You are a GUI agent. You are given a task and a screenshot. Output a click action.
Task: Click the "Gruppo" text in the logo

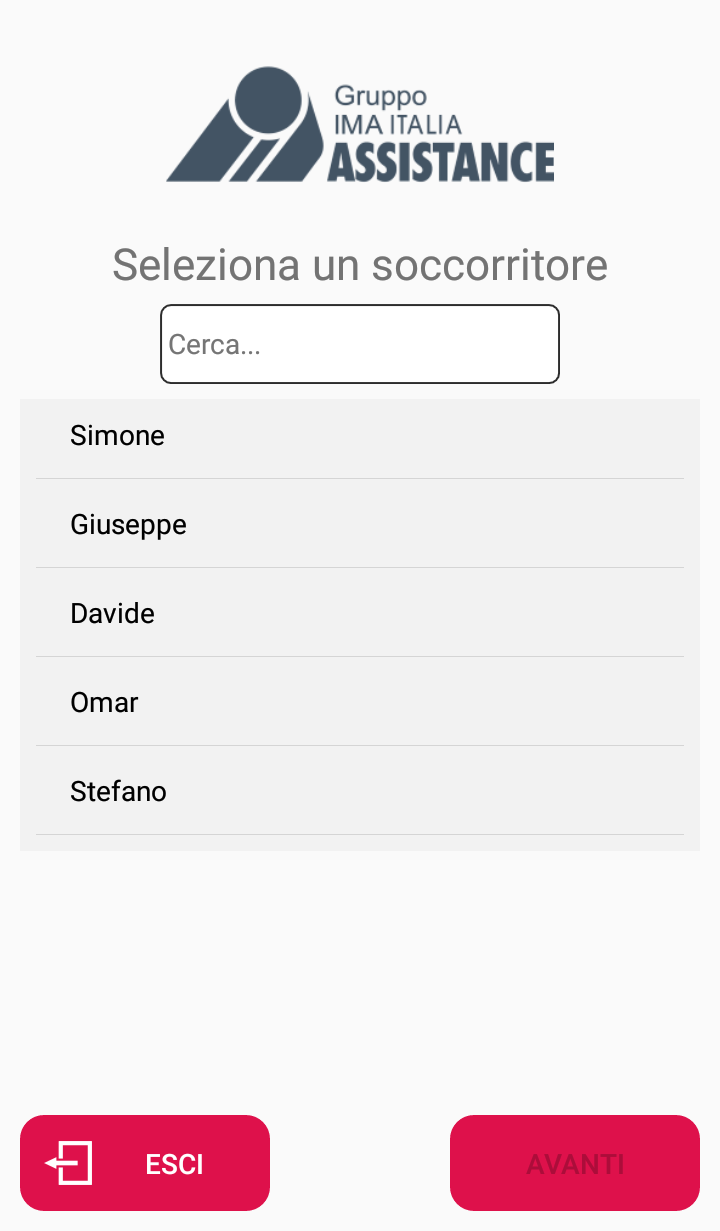380,96
